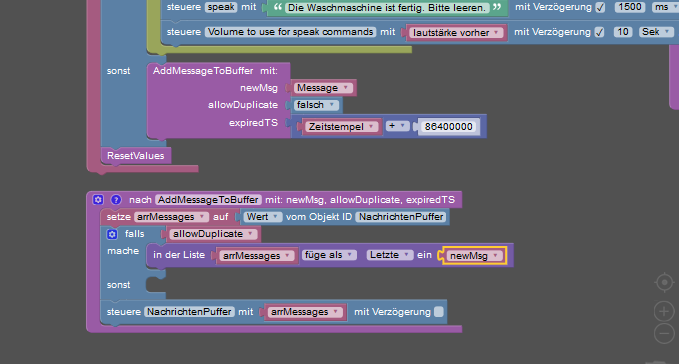Open Message variable dropdown
This screenshot has height=364, width=679.
coord(323,88)
